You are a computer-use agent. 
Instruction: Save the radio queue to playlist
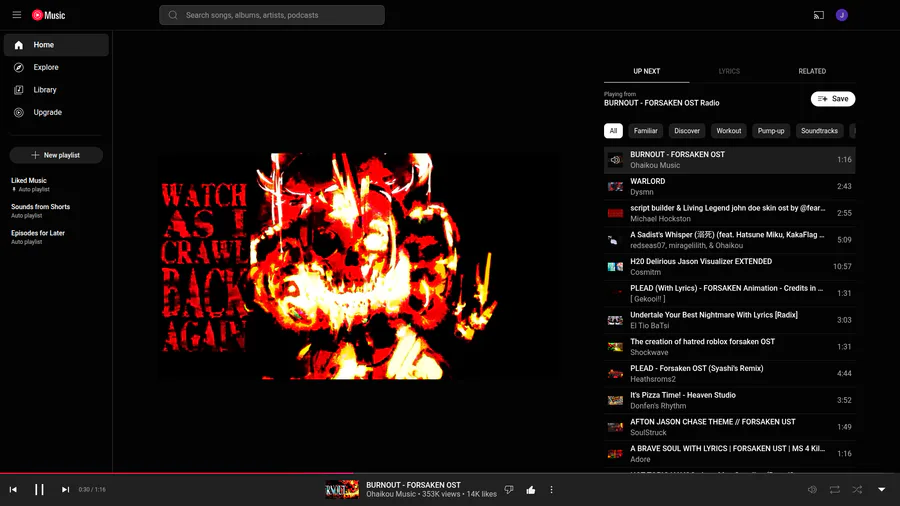tap(833, 99)
